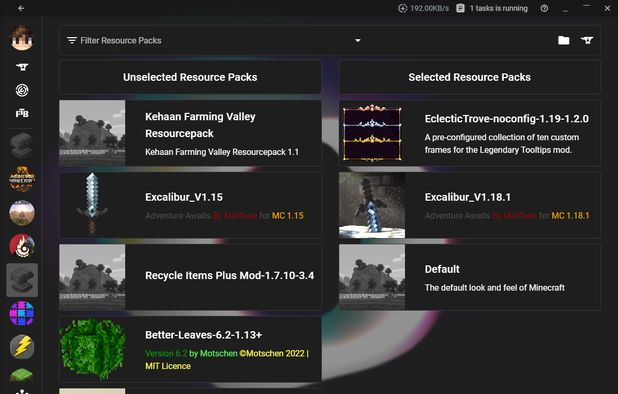Click the filter lines icon

[x=72, y=40]
